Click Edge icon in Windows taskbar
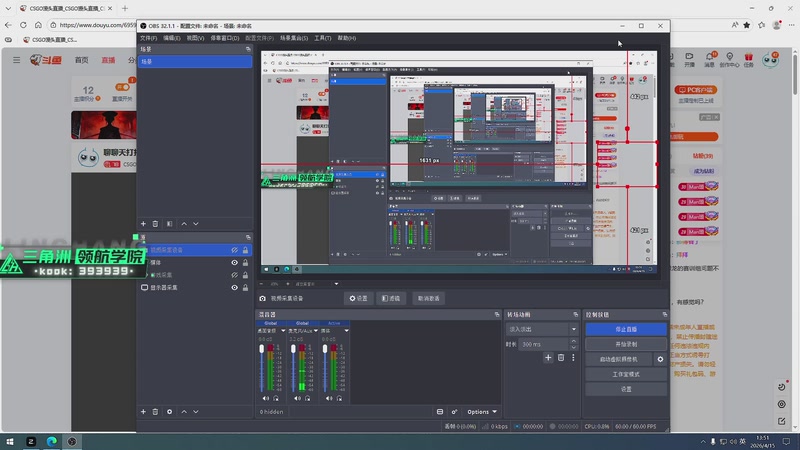800x450 pixels. pos(52,441)
